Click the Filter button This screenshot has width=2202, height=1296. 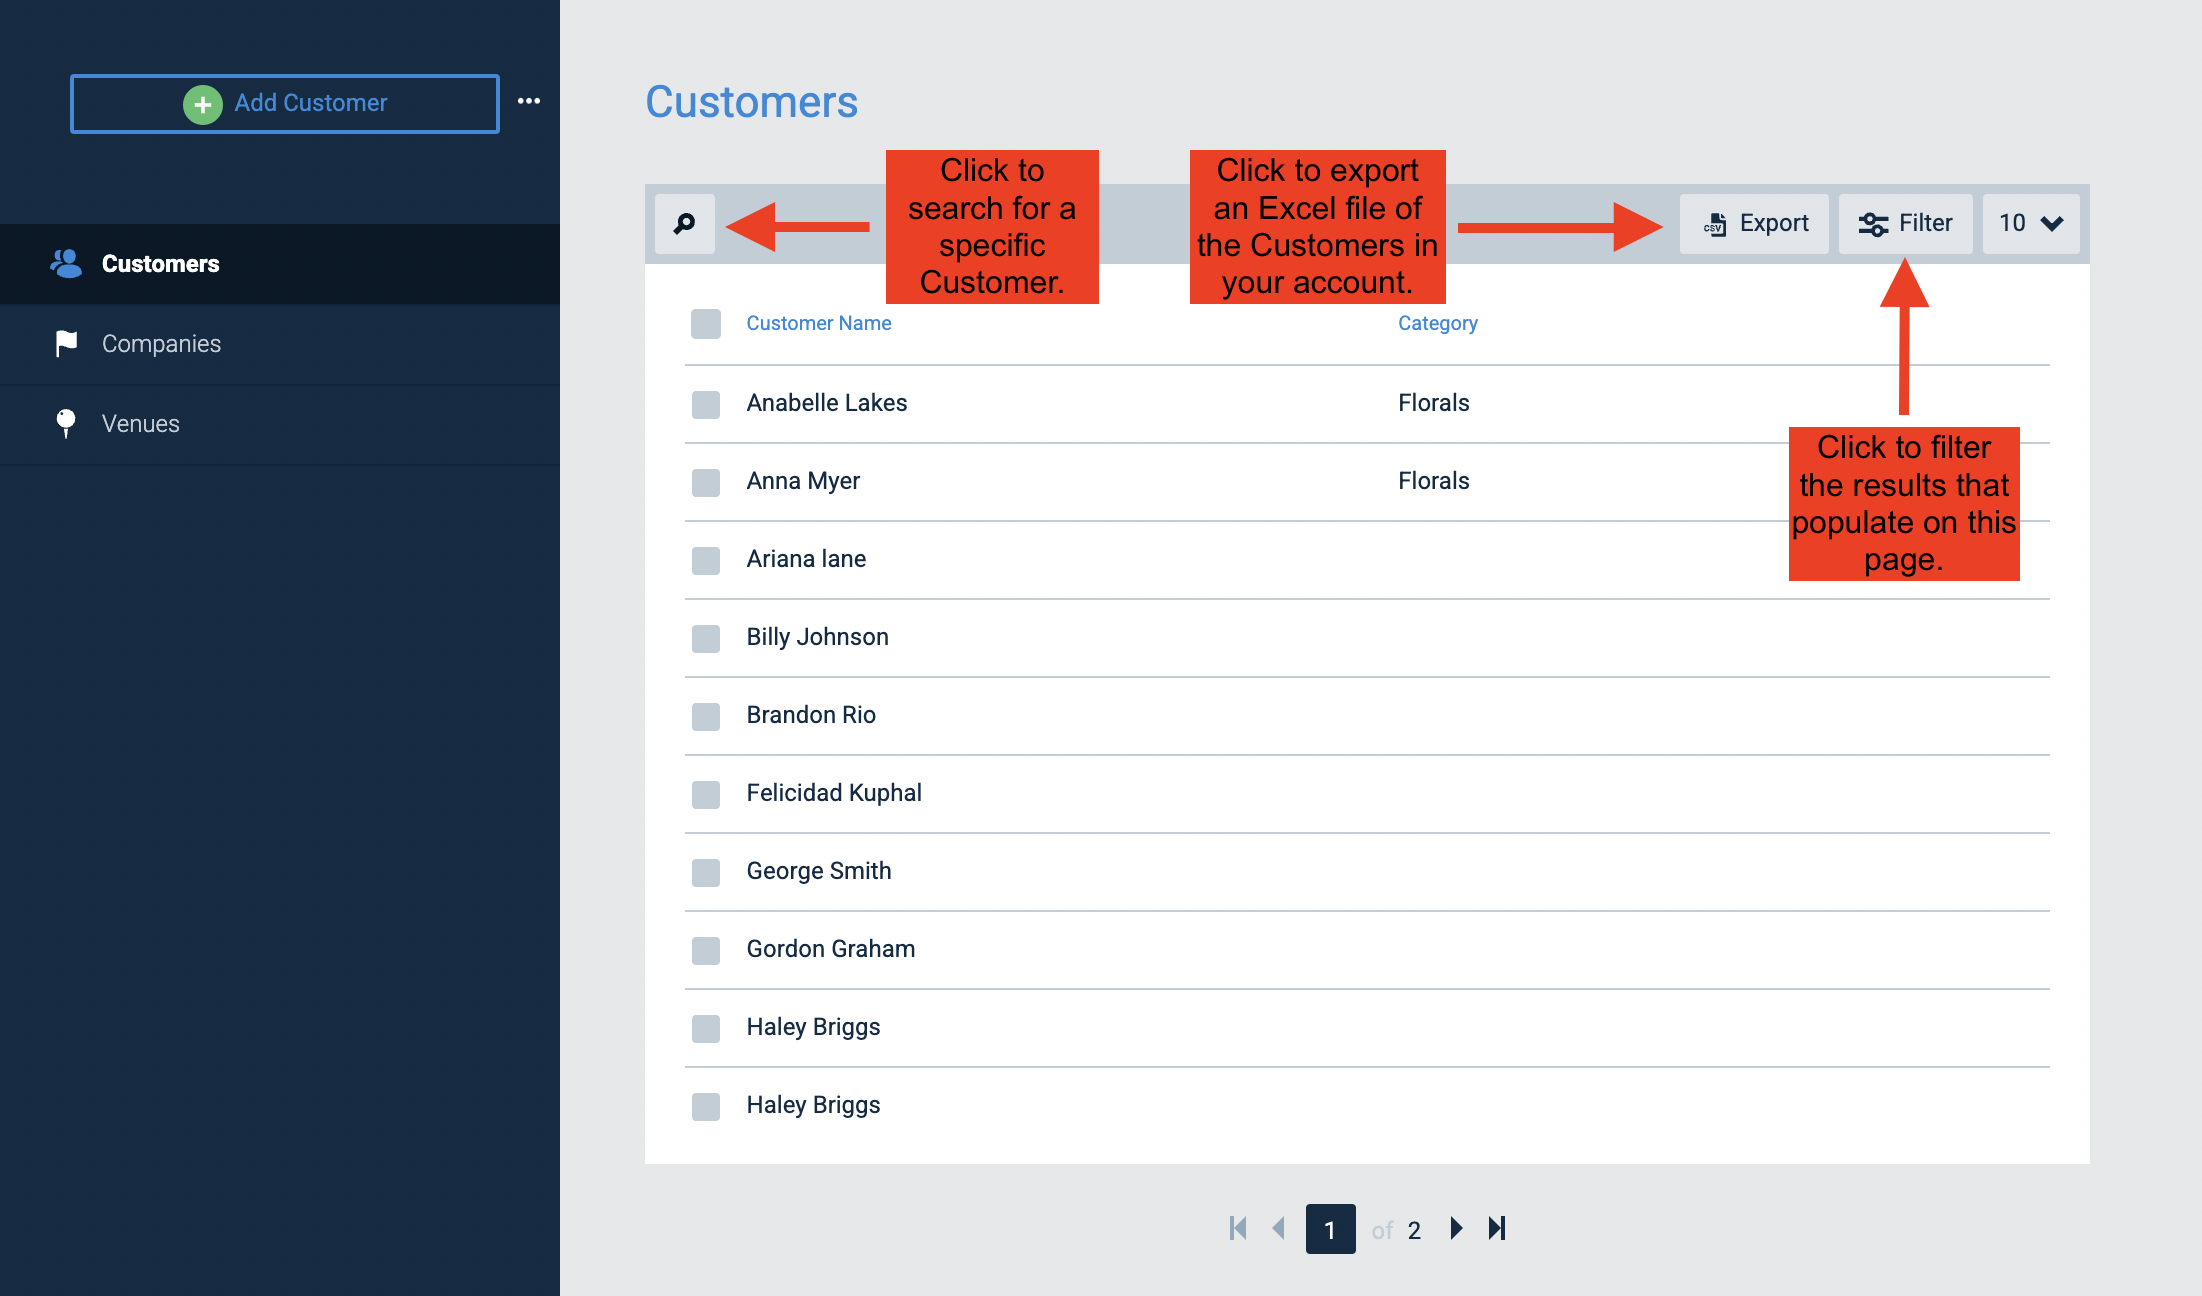(x=1906, y=224)
